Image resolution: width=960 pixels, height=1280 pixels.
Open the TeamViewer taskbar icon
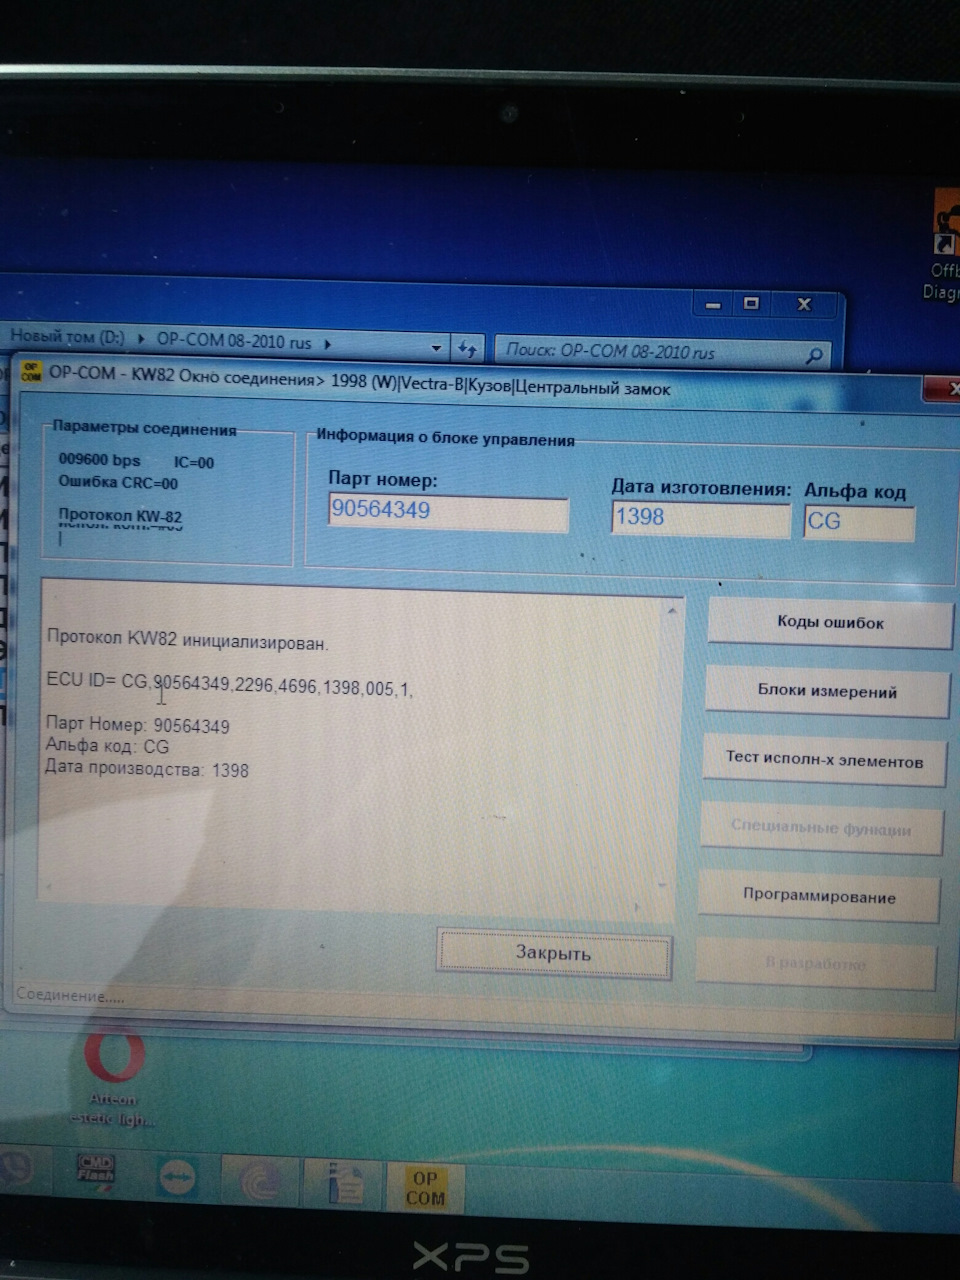tap(178, 1178)
